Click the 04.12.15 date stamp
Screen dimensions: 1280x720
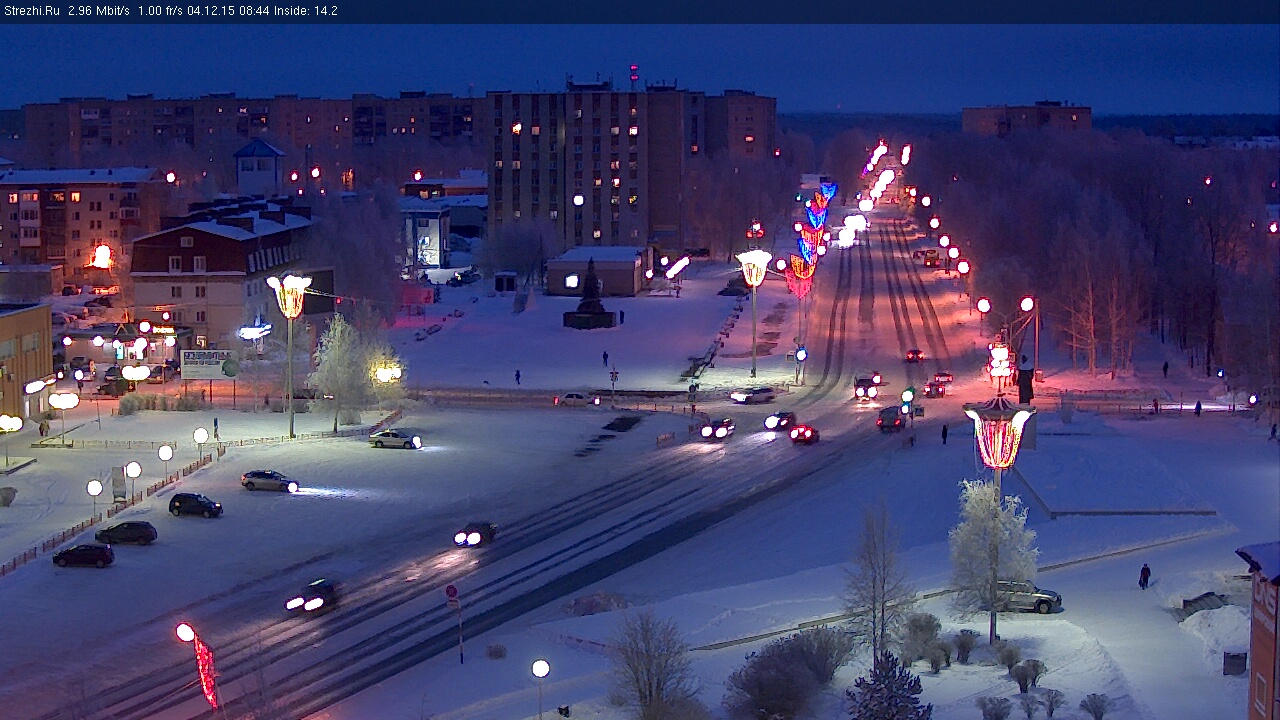click(x=213, y=11)
